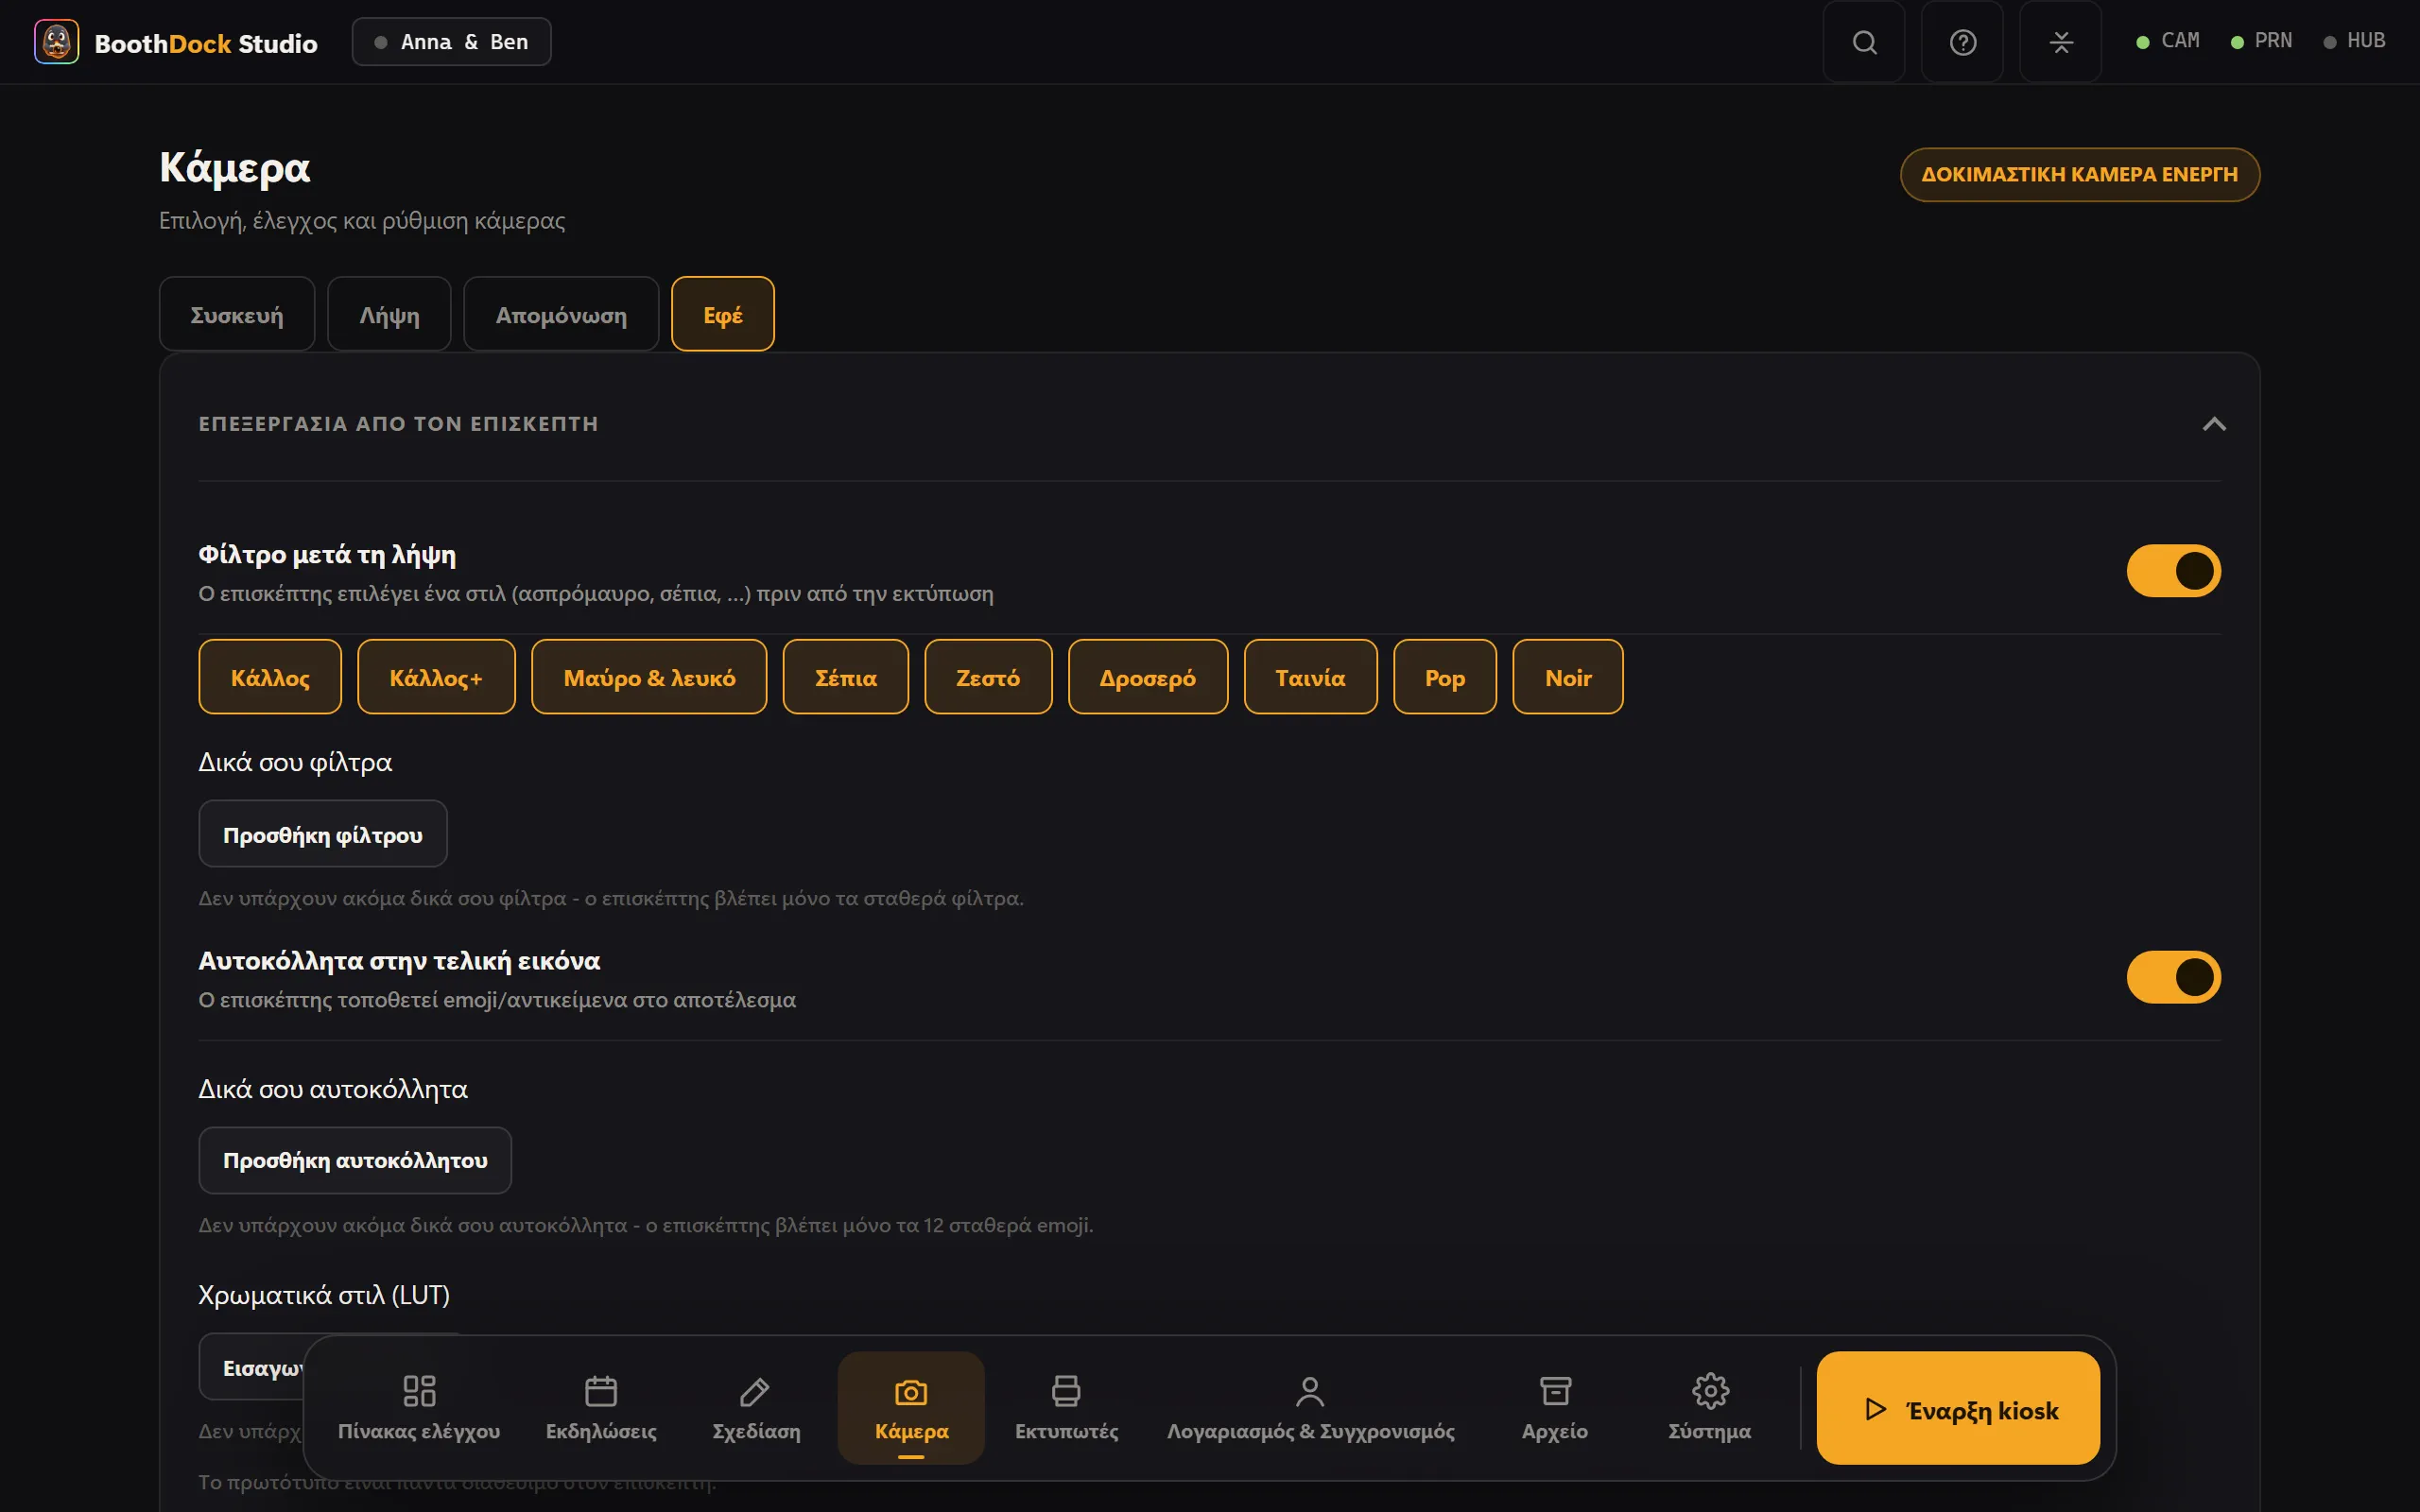Toggle the Ταινία filter chip

1310,677
